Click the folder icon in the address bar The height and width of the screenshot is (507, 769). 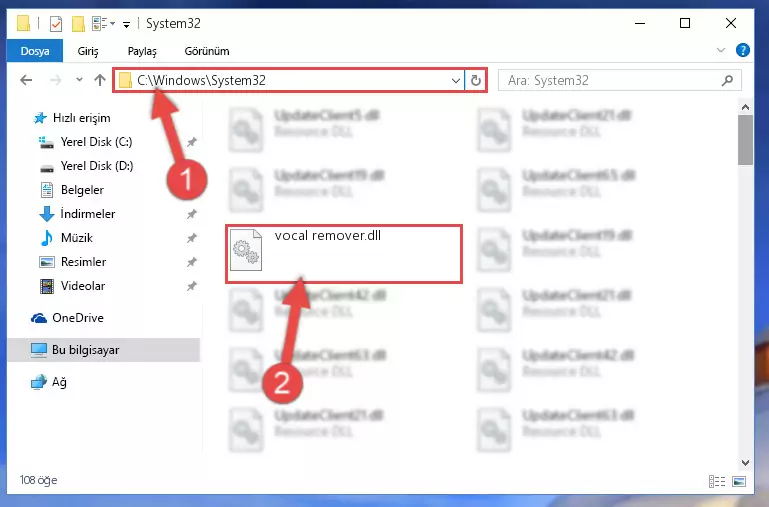pos(126,80)
